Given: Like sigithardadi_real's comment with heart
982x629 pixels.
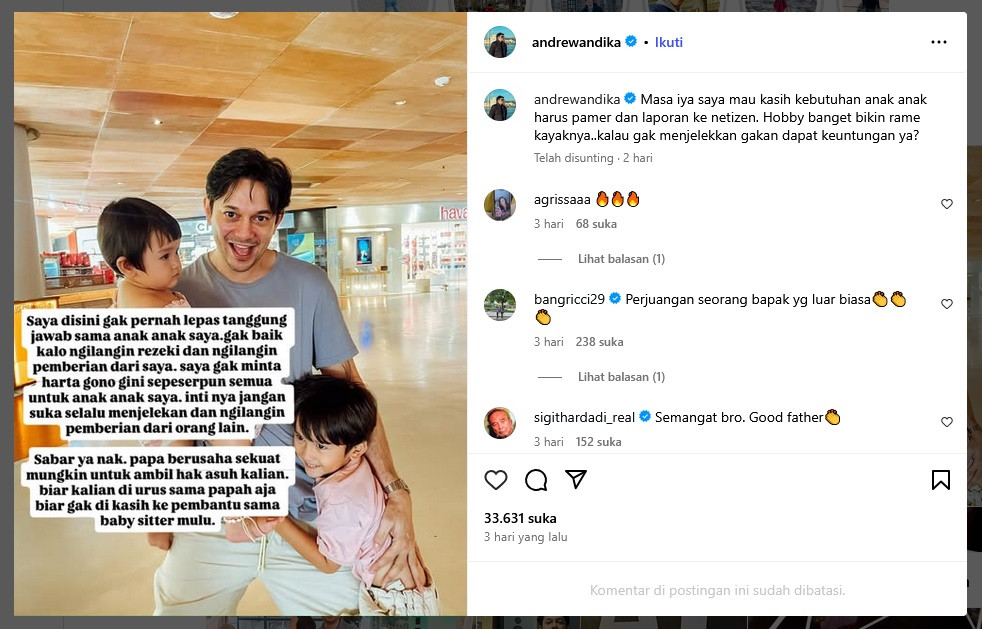Looking at the screenshot, I should (947, 422).
